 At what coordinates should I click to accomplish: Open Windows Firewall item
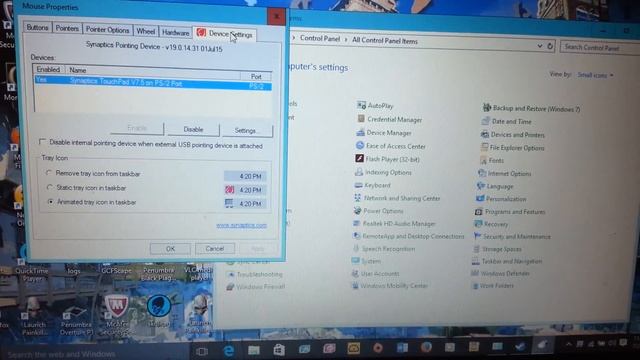pyautogui.click(x=256, y=287)
